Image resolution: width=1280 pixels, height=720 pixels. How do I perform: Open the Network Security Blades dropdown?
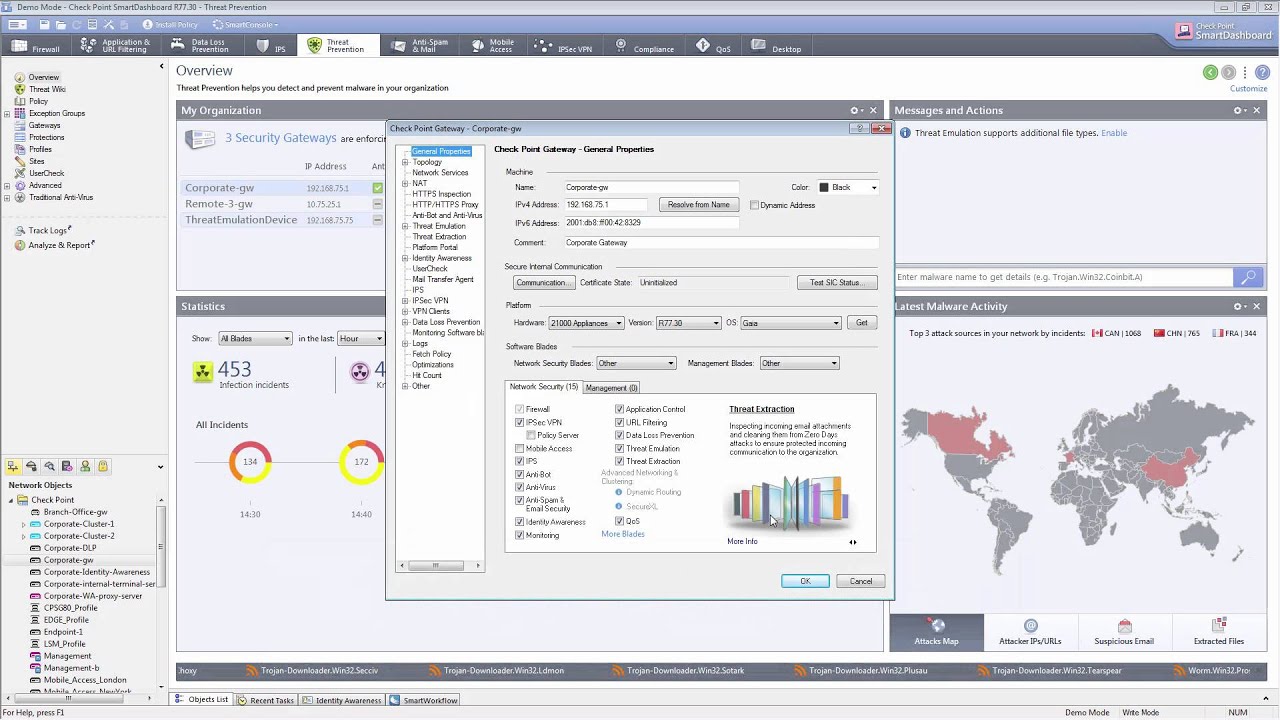(x=636, y=363)
